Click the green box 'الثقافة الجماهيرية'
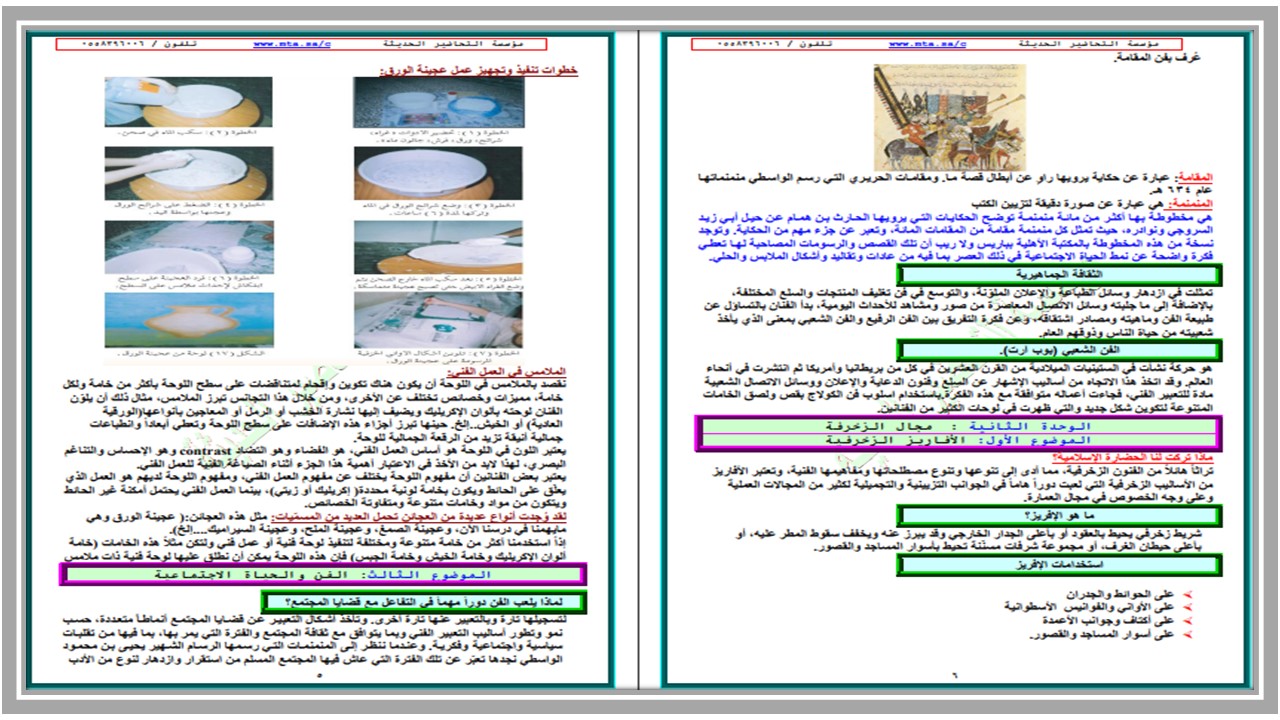Screen dimensions: 1280x720 point(1060,274)
